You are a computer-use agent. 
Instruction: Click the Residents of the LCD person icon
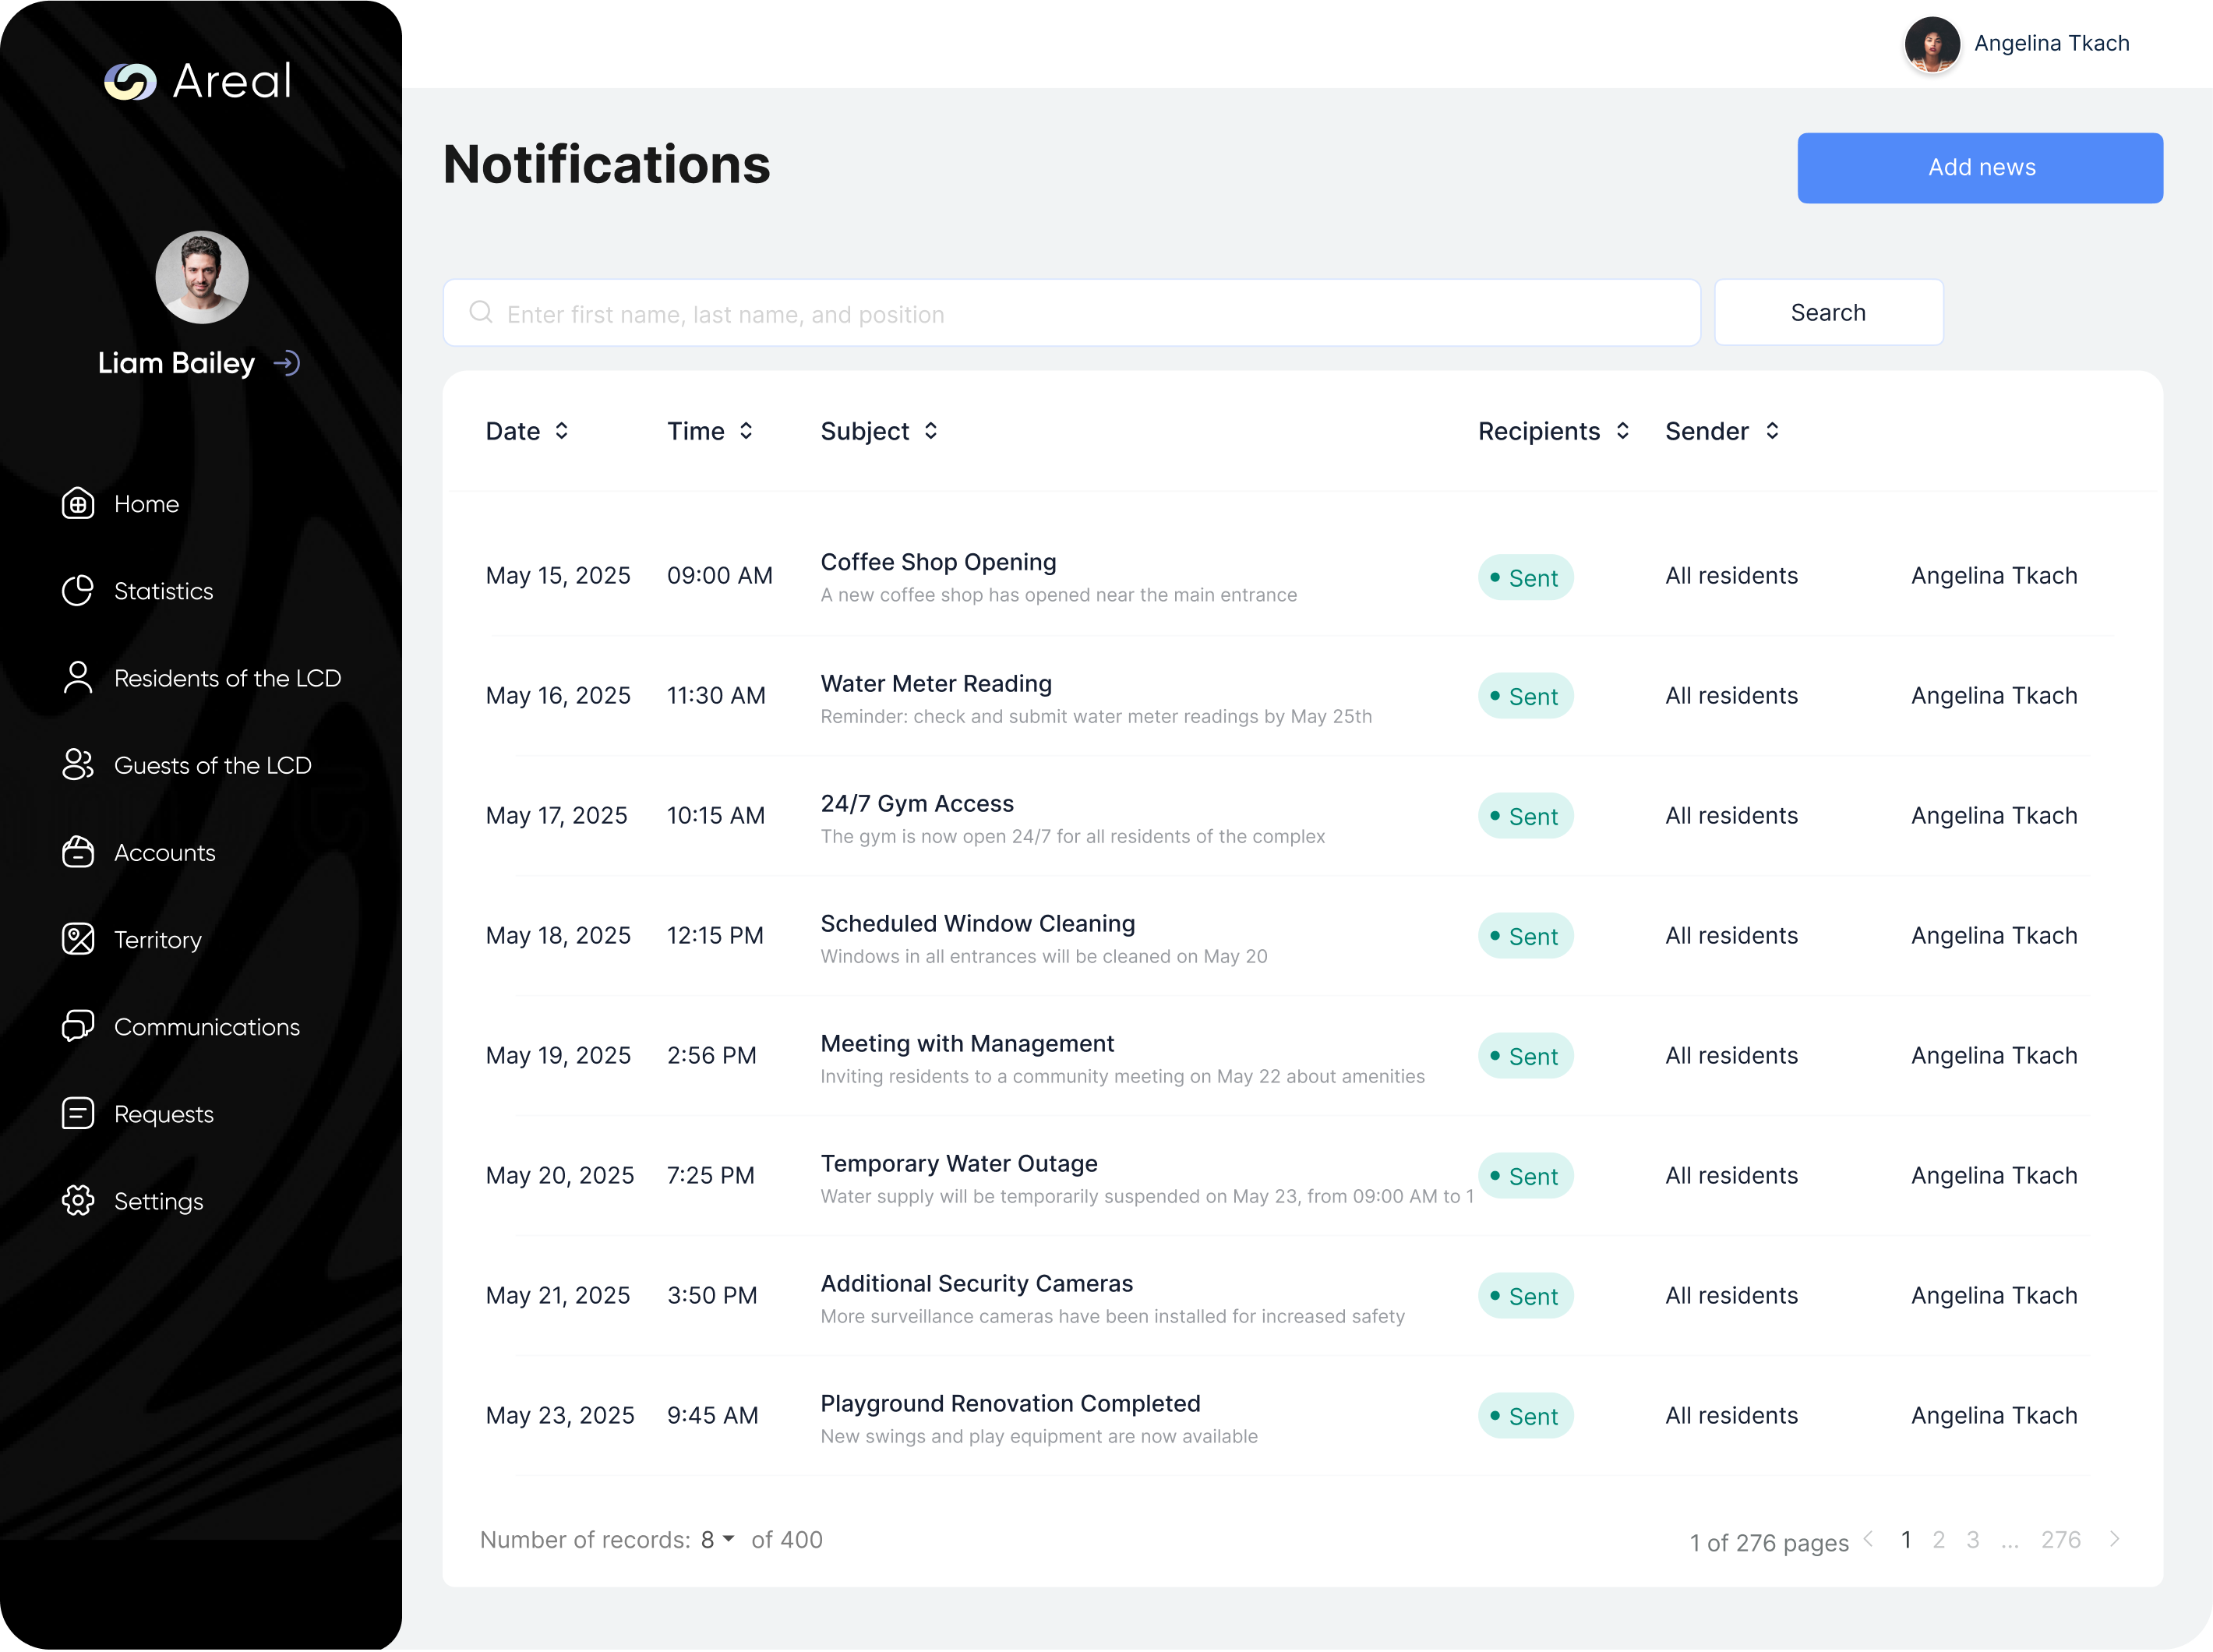click(78, 678)
